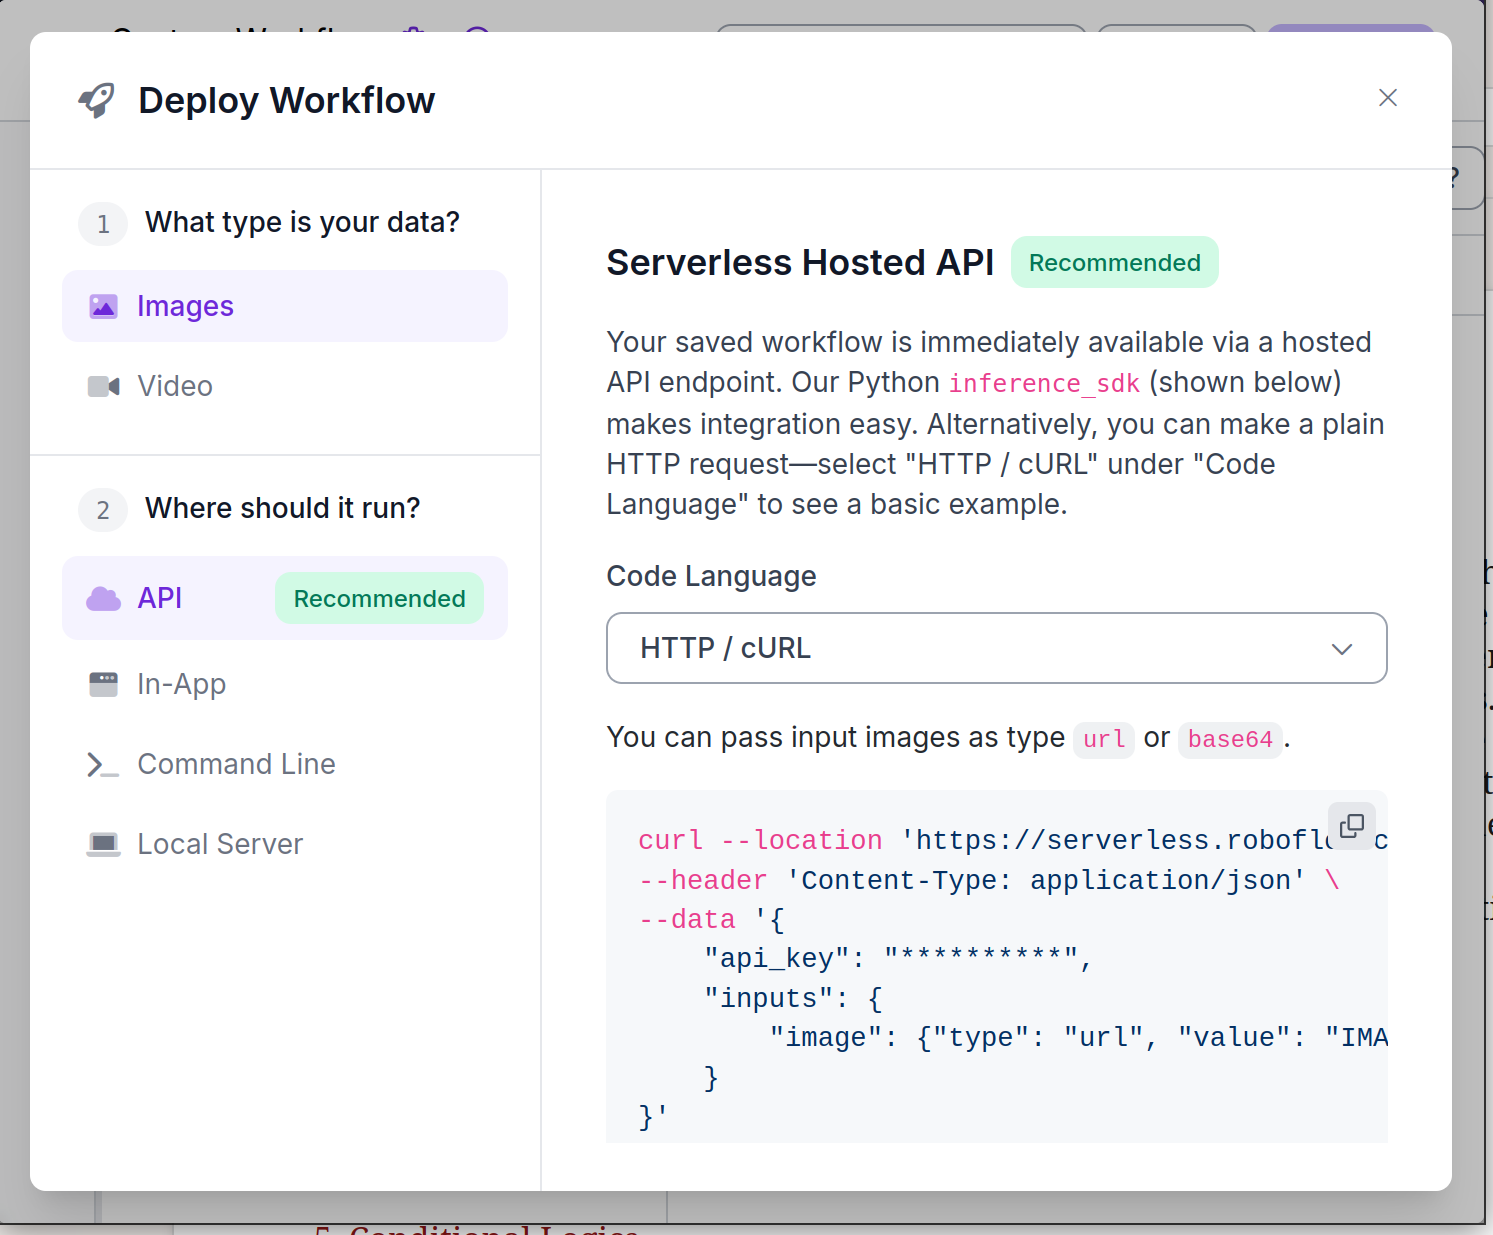
Task: Click the Local Server laptop icon
Action: pos(103,843)
